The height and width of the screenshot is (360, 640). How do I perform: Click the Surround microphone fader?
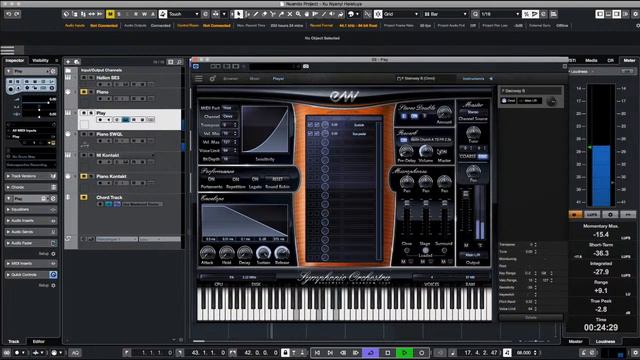click(x=444, y=204)
